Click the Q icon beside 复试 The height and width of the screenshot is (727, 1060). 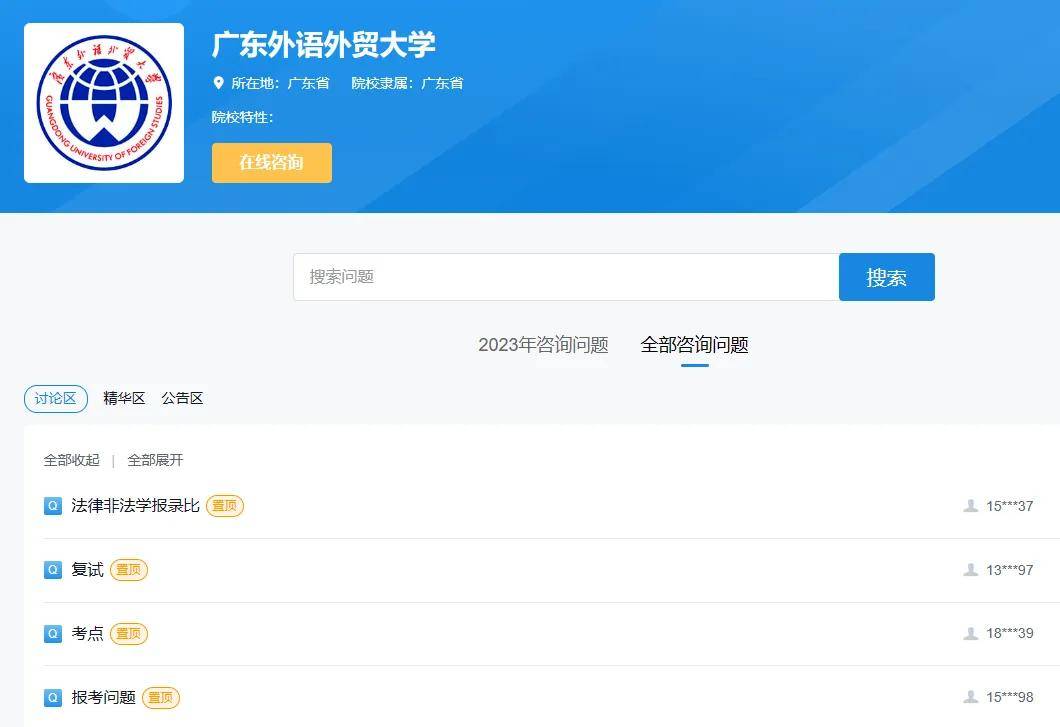tap(53, 569)
